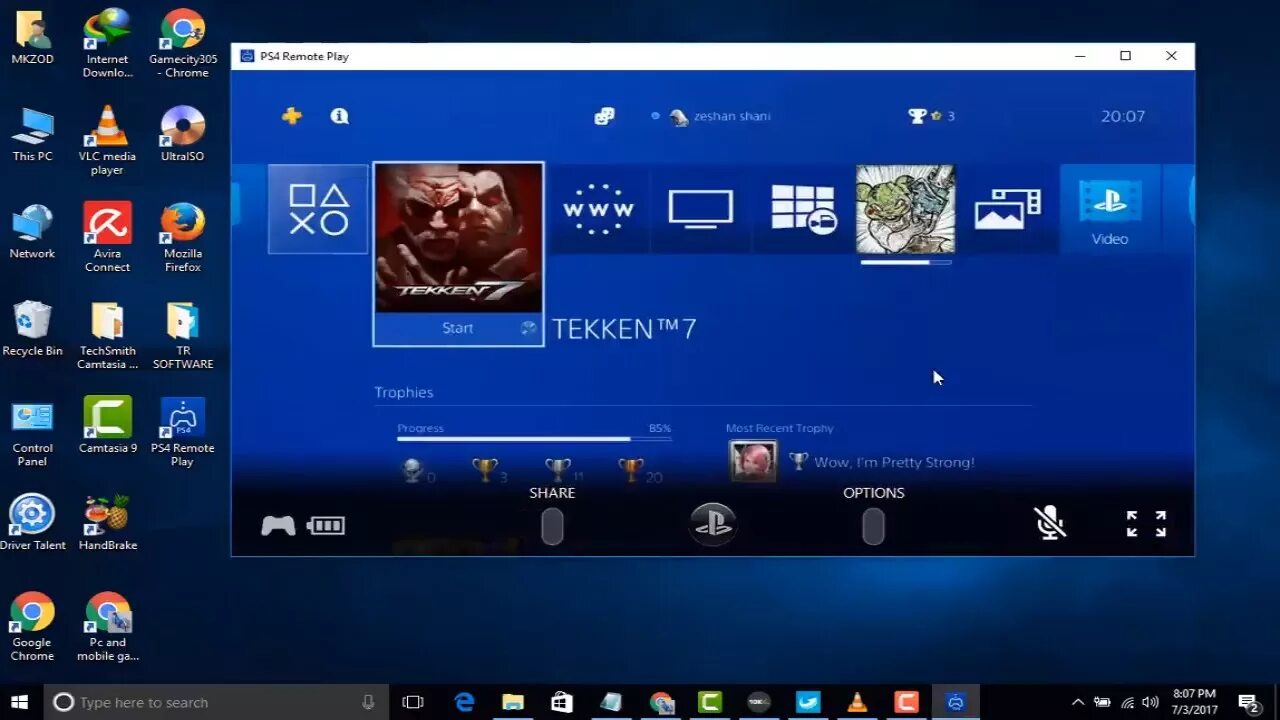
Task: Click the controller status icon
Action: 278,525
